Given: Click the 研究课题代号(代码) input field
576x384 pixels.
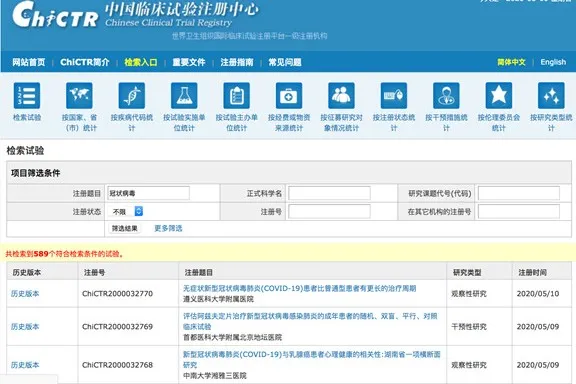Looking at the screenshot, I should pyautogui.click(x=519, y=193).
